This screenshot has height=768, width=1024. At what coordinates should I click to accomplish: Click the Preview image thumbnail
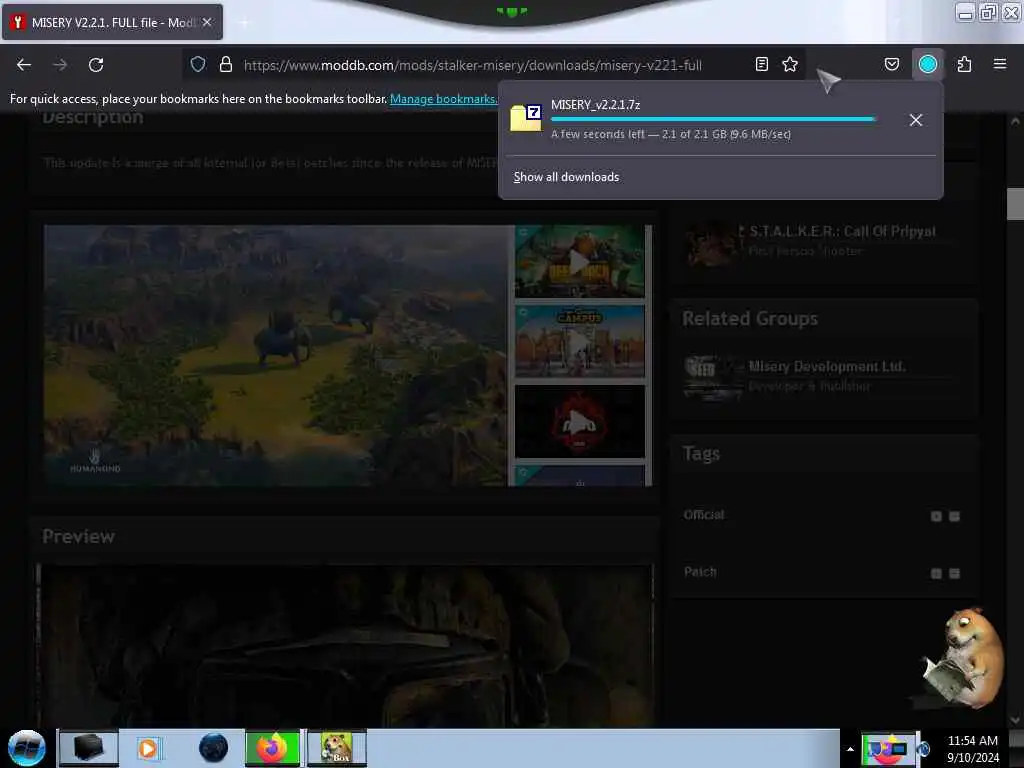tap(345, 647)
